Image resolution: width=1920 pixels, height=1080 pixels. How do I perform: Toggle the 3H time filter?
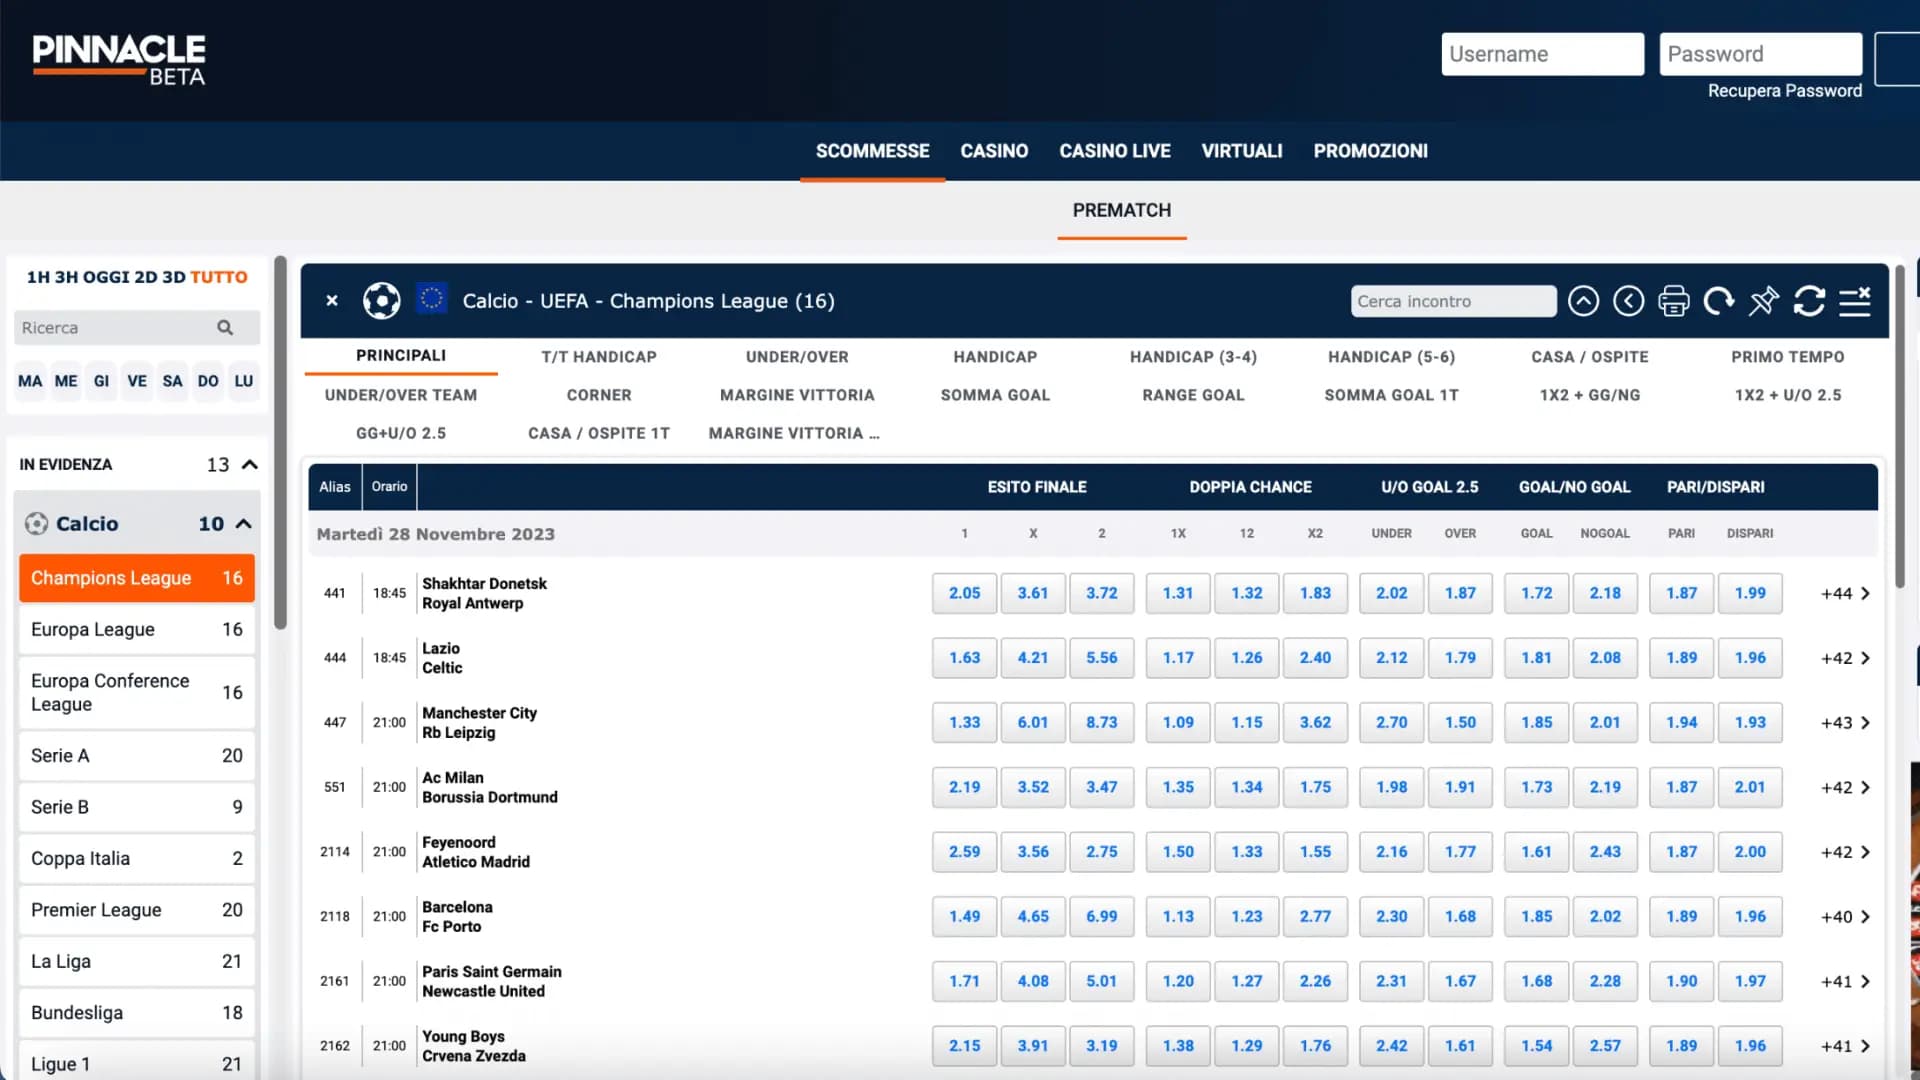tap(66, 277)
